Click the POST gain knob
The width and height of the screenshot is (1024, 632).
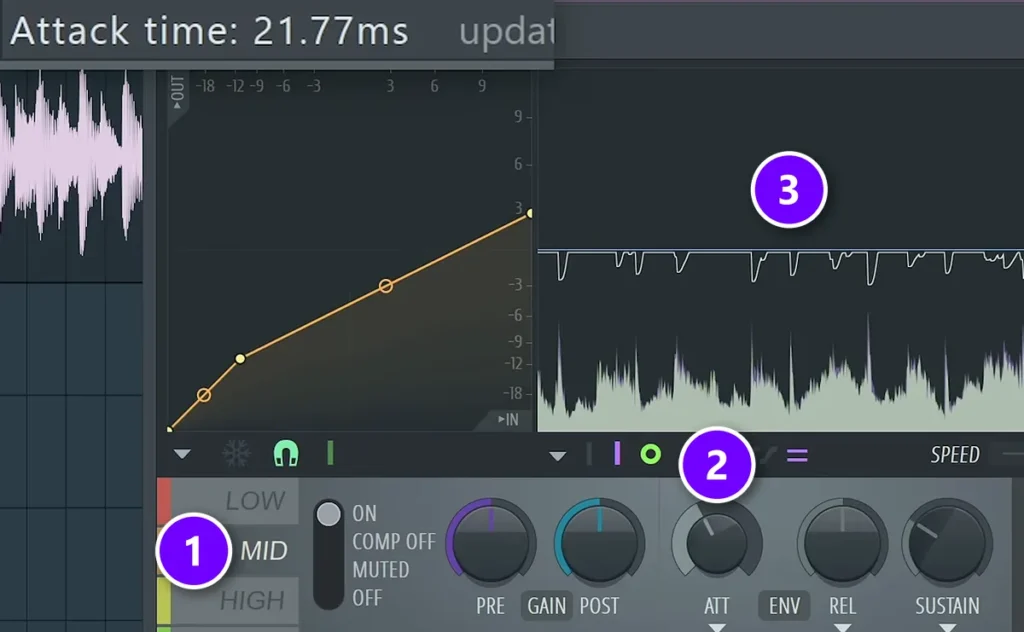(600, 542)
